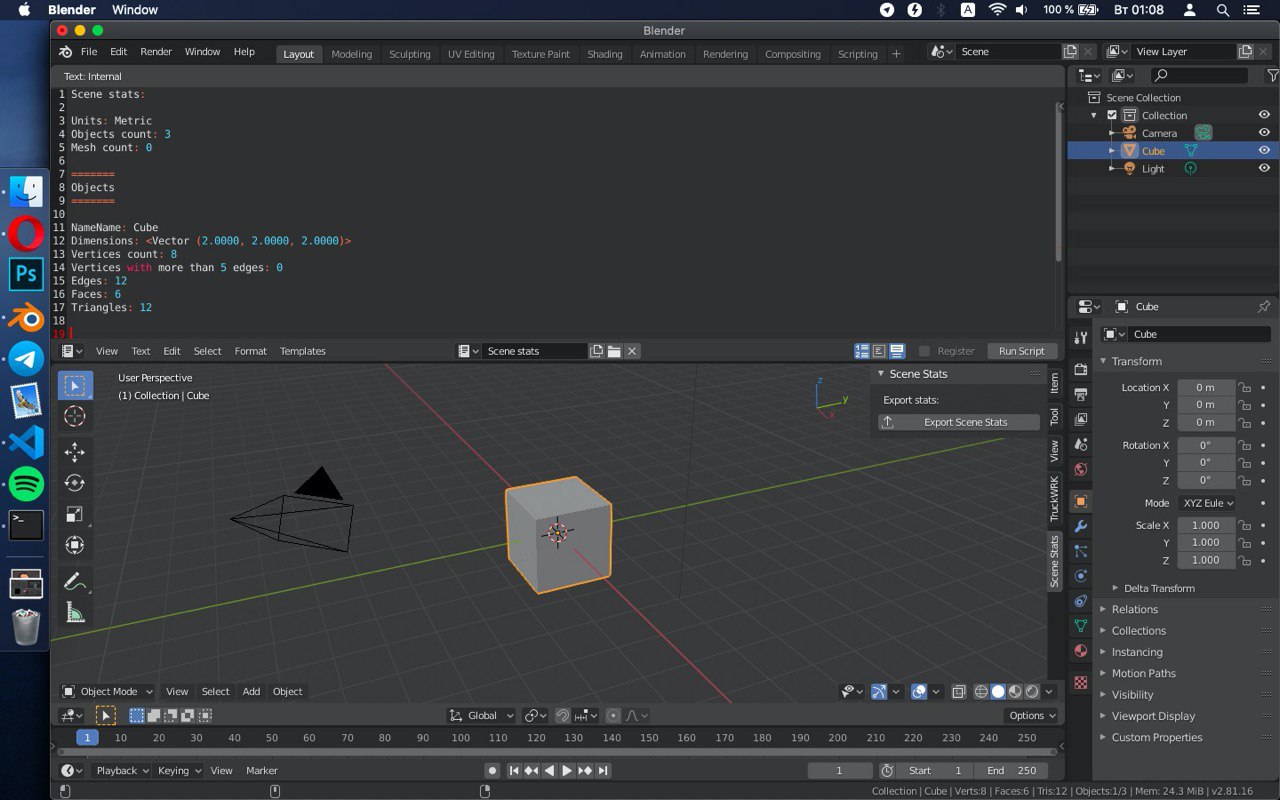The height and width of the screenshot is (800, 1280).
Task: Open the Modifiers properties tab
Action: tap(1080, 526)
